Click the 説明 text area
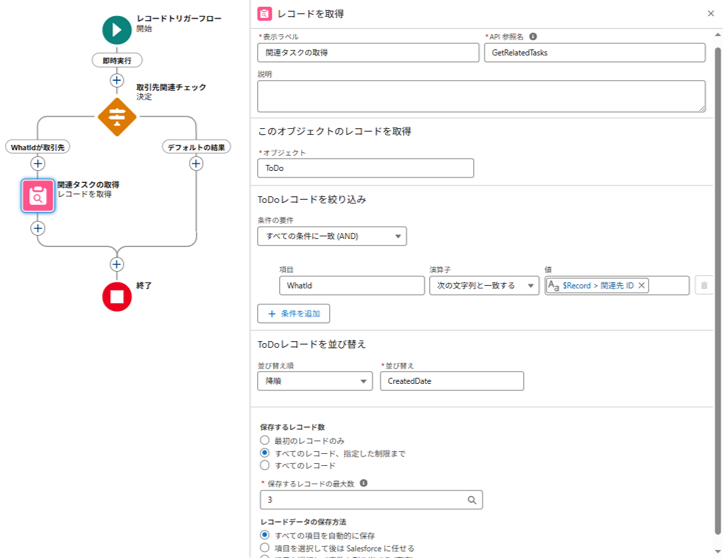723x558 pixels. [x=481, y=96]
